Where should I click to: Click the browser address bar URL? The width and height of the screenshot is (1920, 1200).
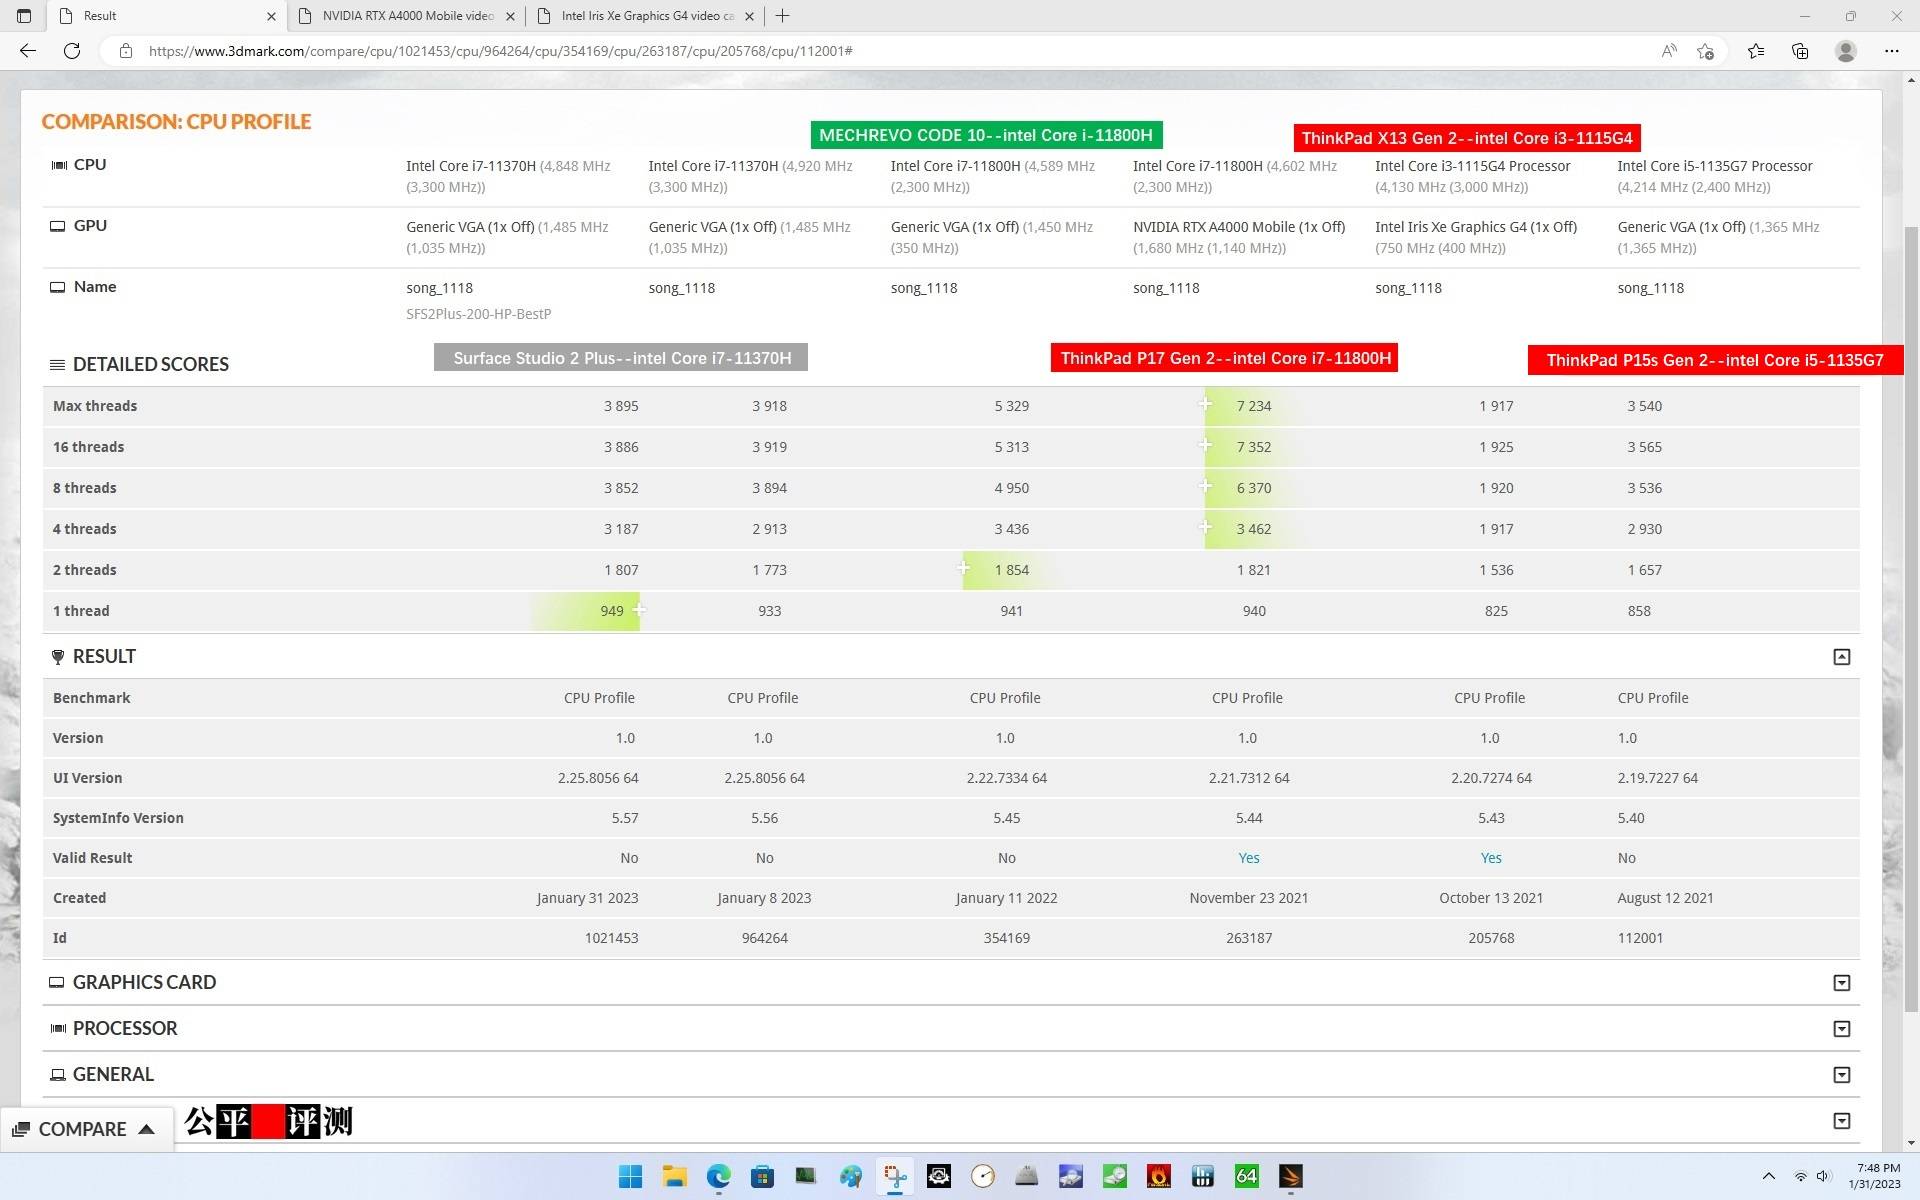click(500, 51)
